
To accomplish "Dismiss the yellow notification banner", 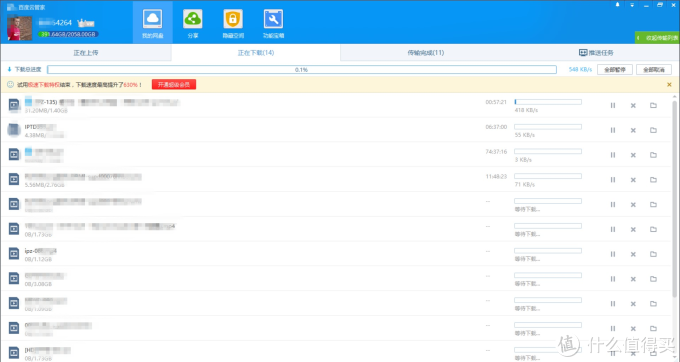I will pos(669,85).
